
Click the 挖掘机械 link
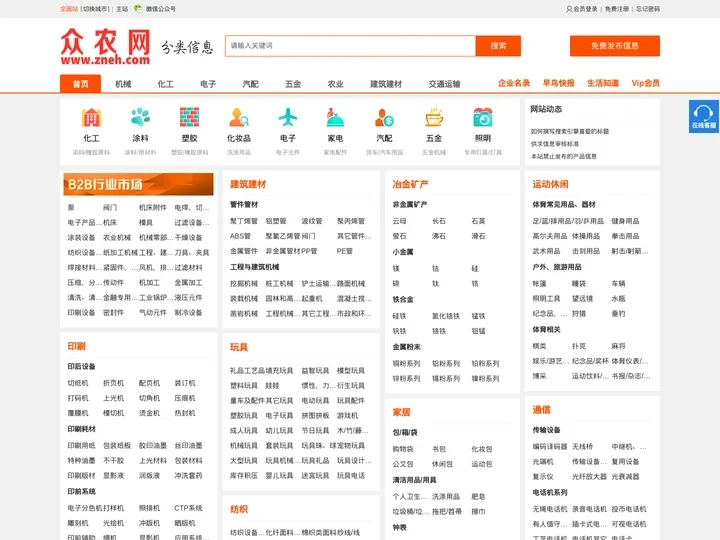(244, 283)
